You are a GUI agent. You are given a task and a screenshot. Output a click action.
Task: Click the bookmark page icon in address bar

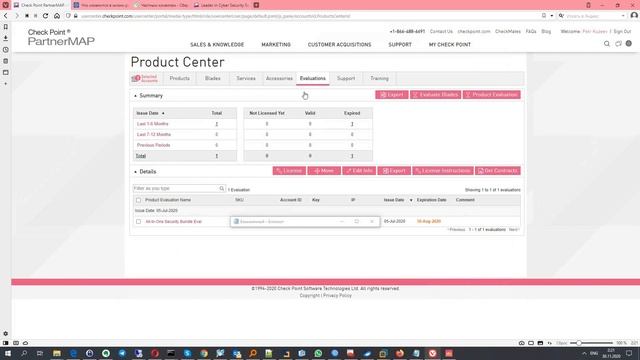tap(544, 16)
